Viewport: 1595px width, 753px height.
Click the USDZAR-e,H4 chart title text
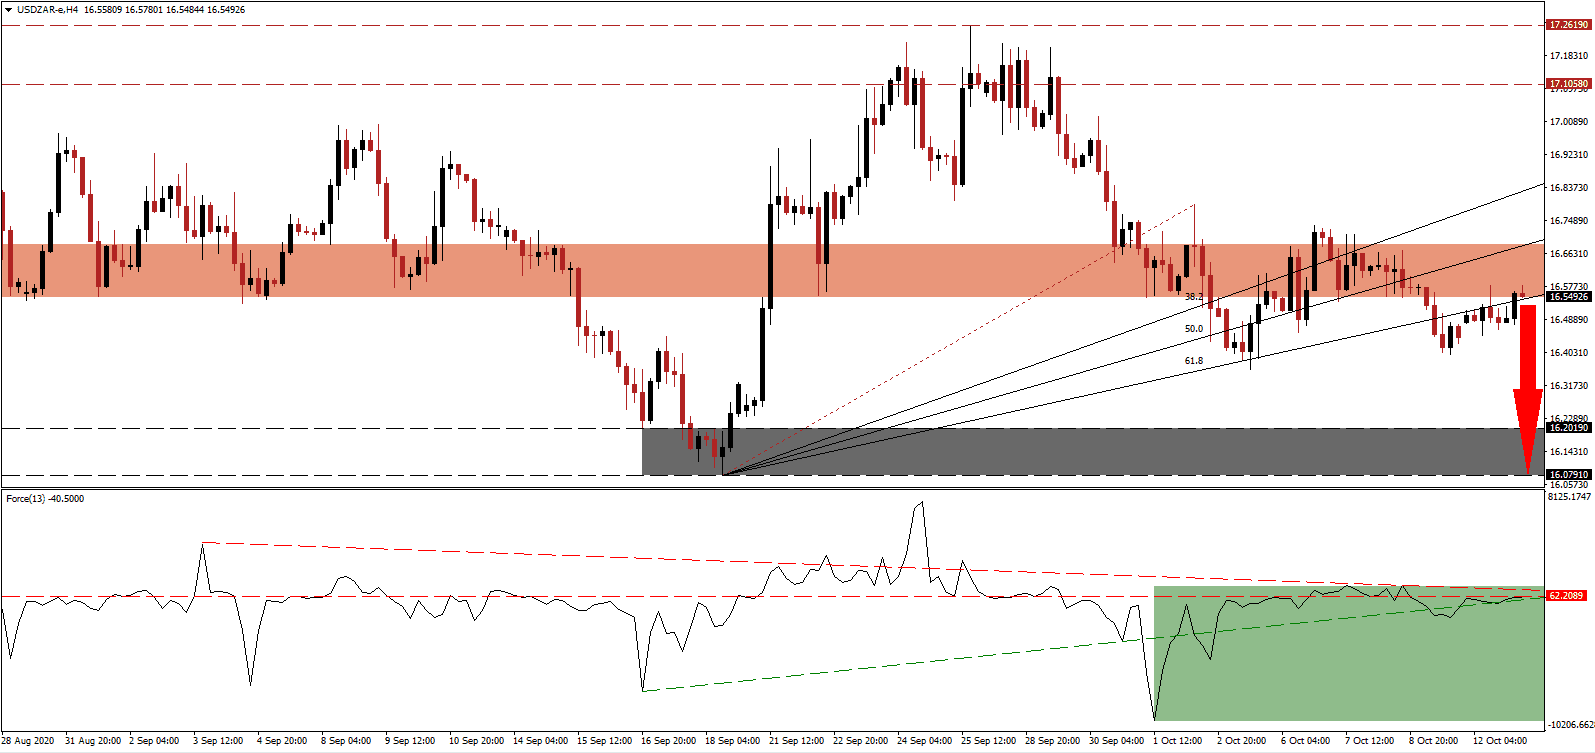coord(48,10)
